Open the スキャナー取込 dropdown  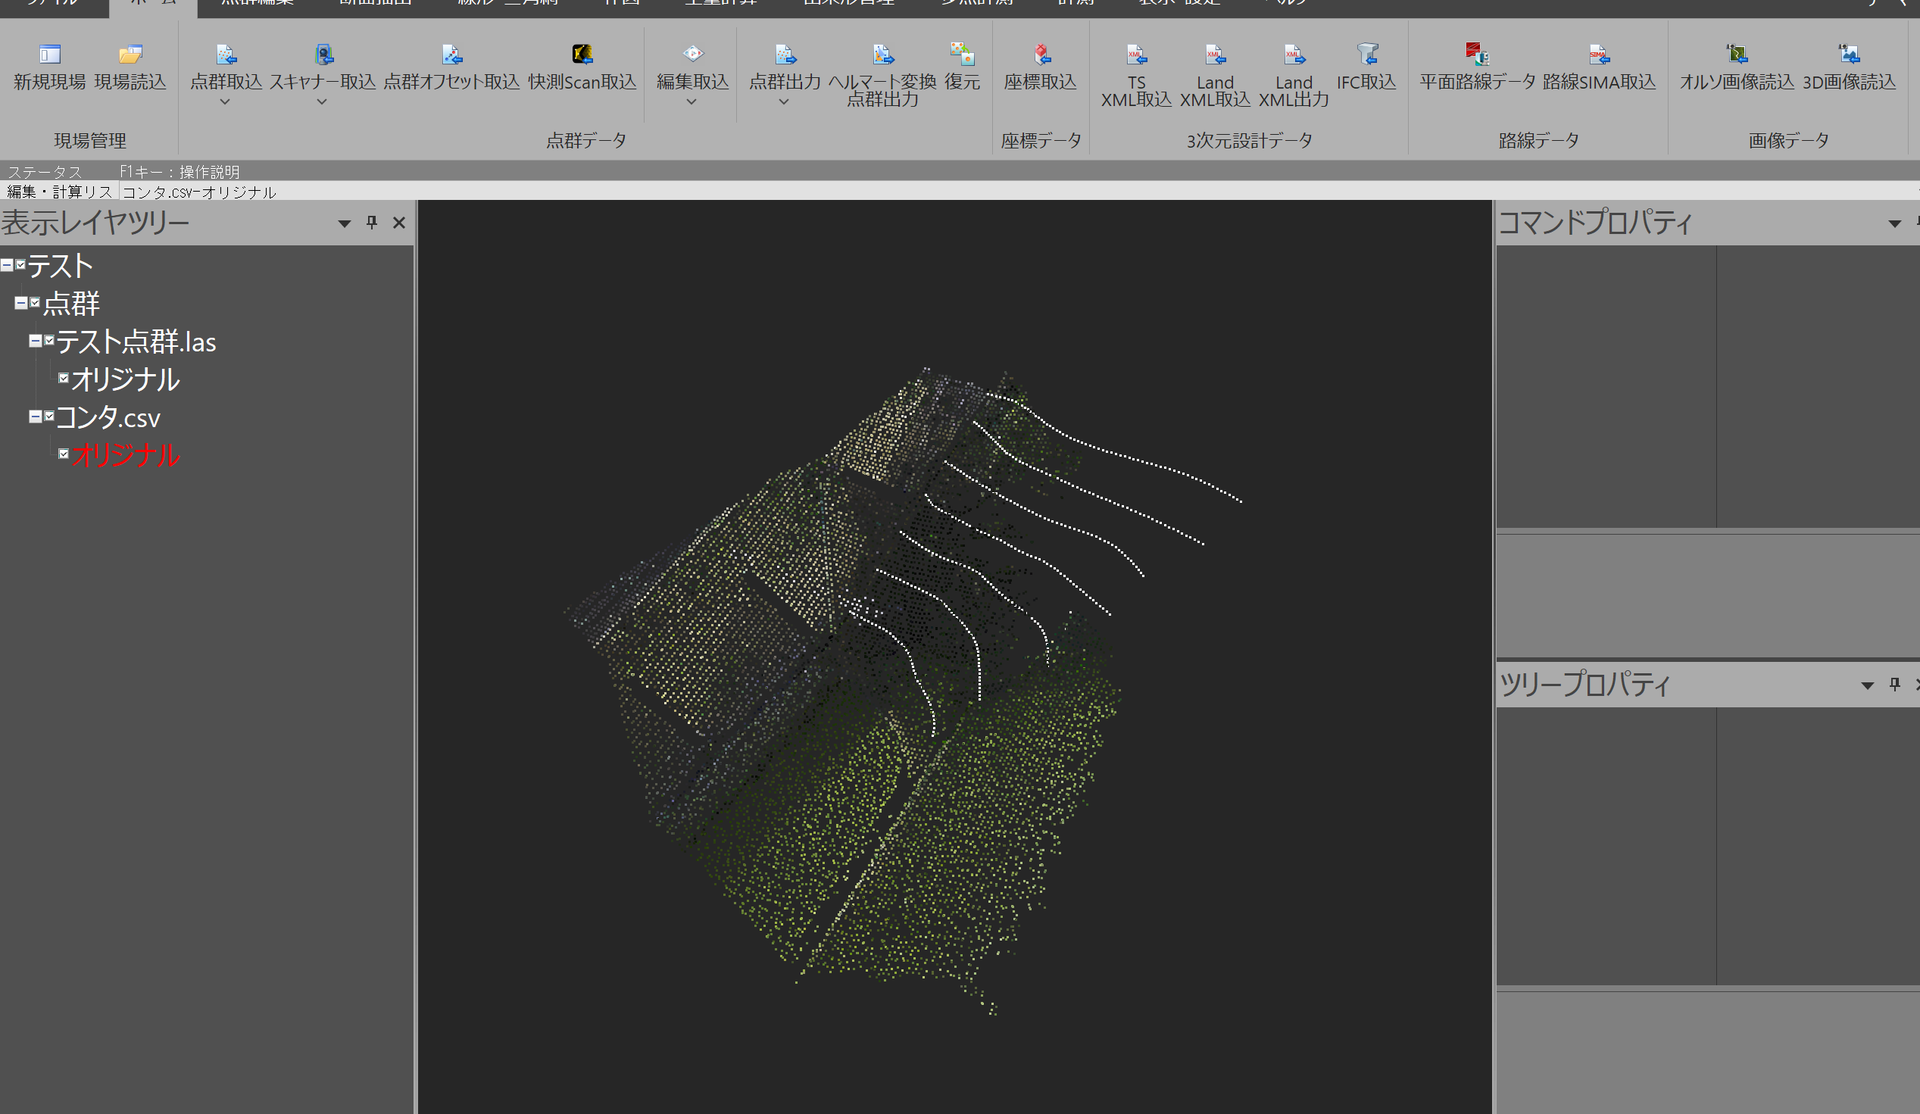(x=322, y=102)
